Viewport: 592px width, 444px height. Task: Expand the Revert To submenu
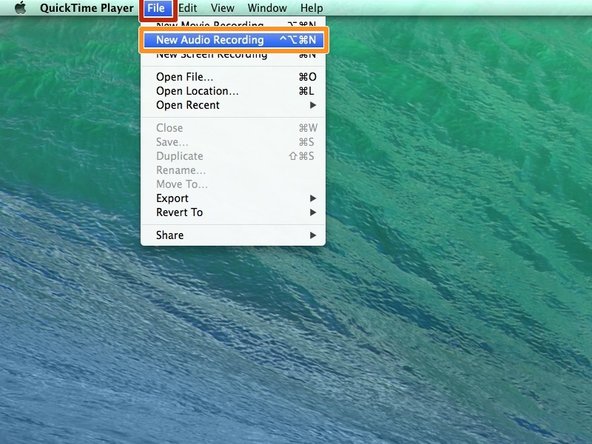(233, 212)
